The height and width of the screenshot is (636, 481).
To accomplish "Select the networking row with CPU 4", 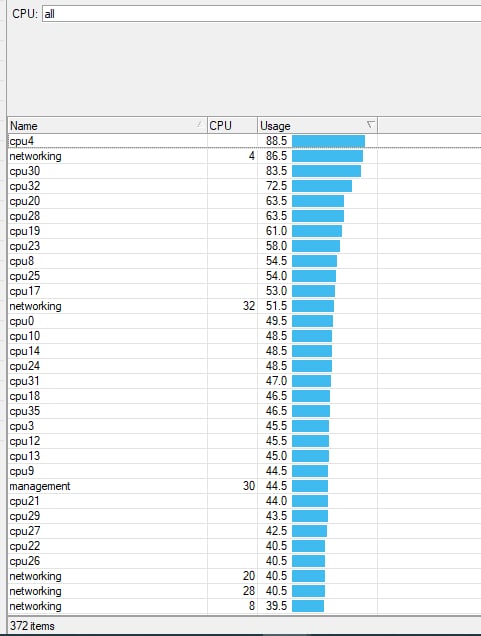I will (x=244, y=156).
